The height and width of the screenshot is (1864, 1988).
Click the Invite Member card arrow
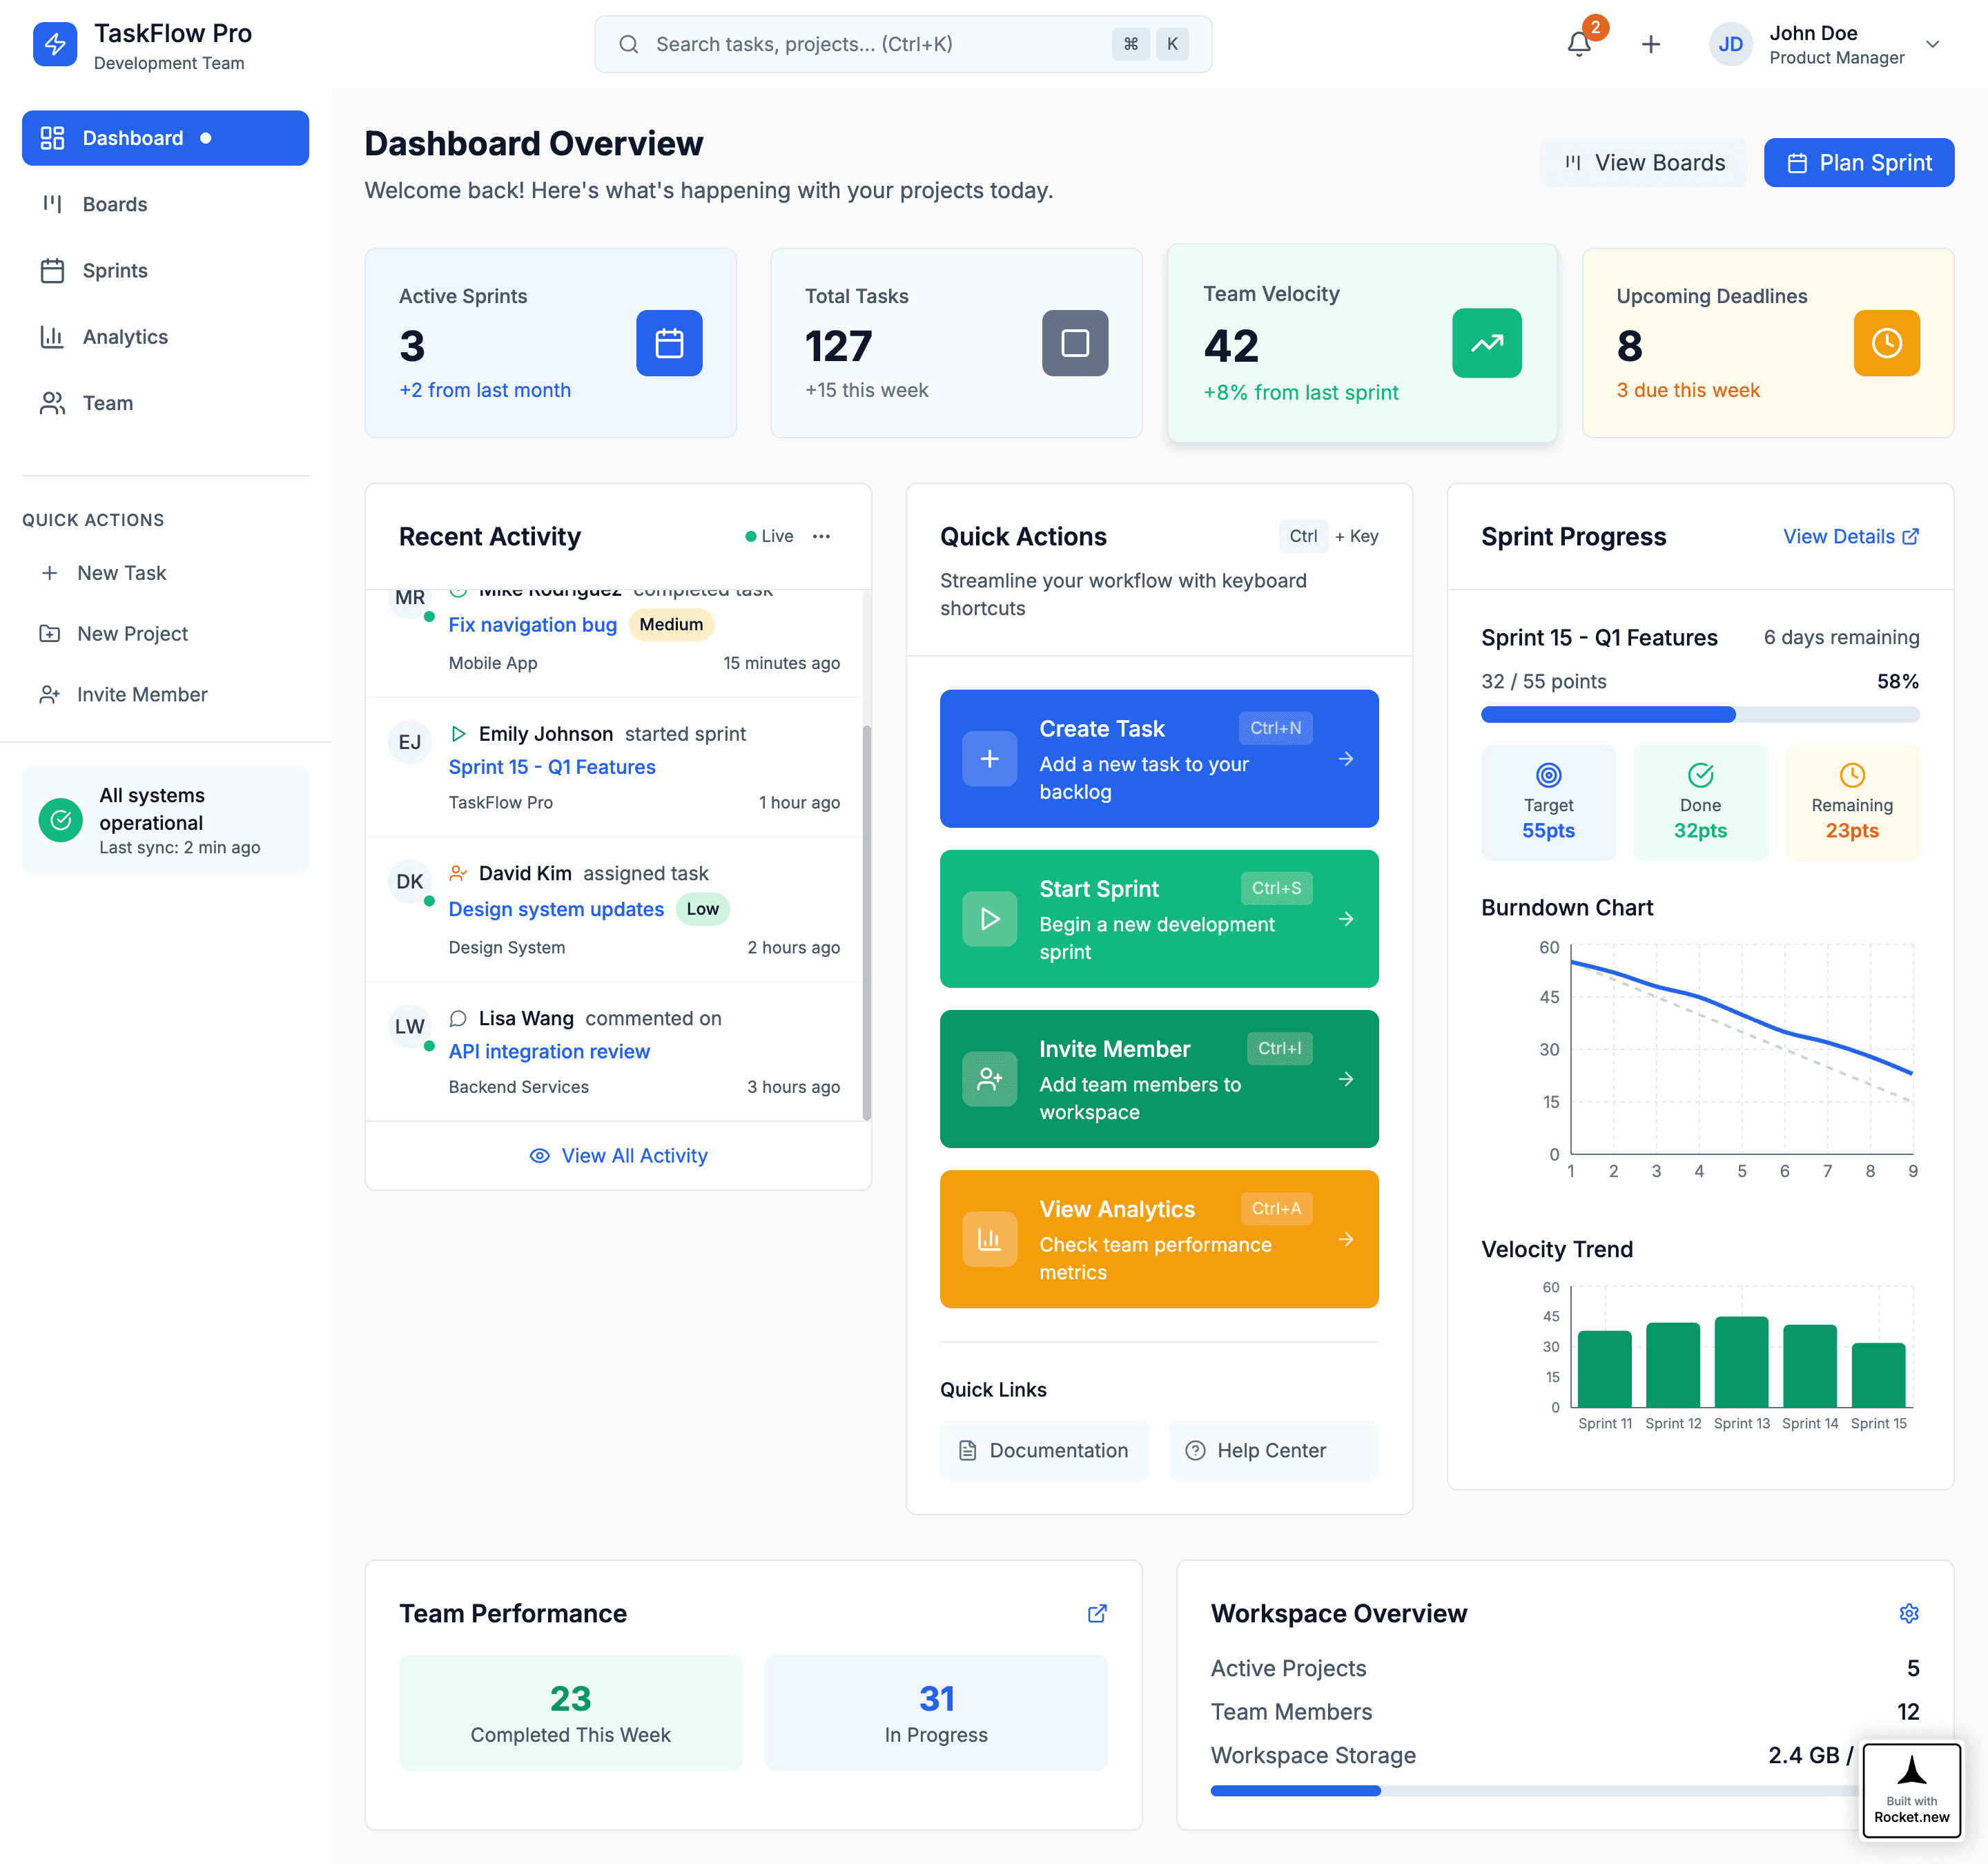pyautogui.click(x=1346, y=1079)
